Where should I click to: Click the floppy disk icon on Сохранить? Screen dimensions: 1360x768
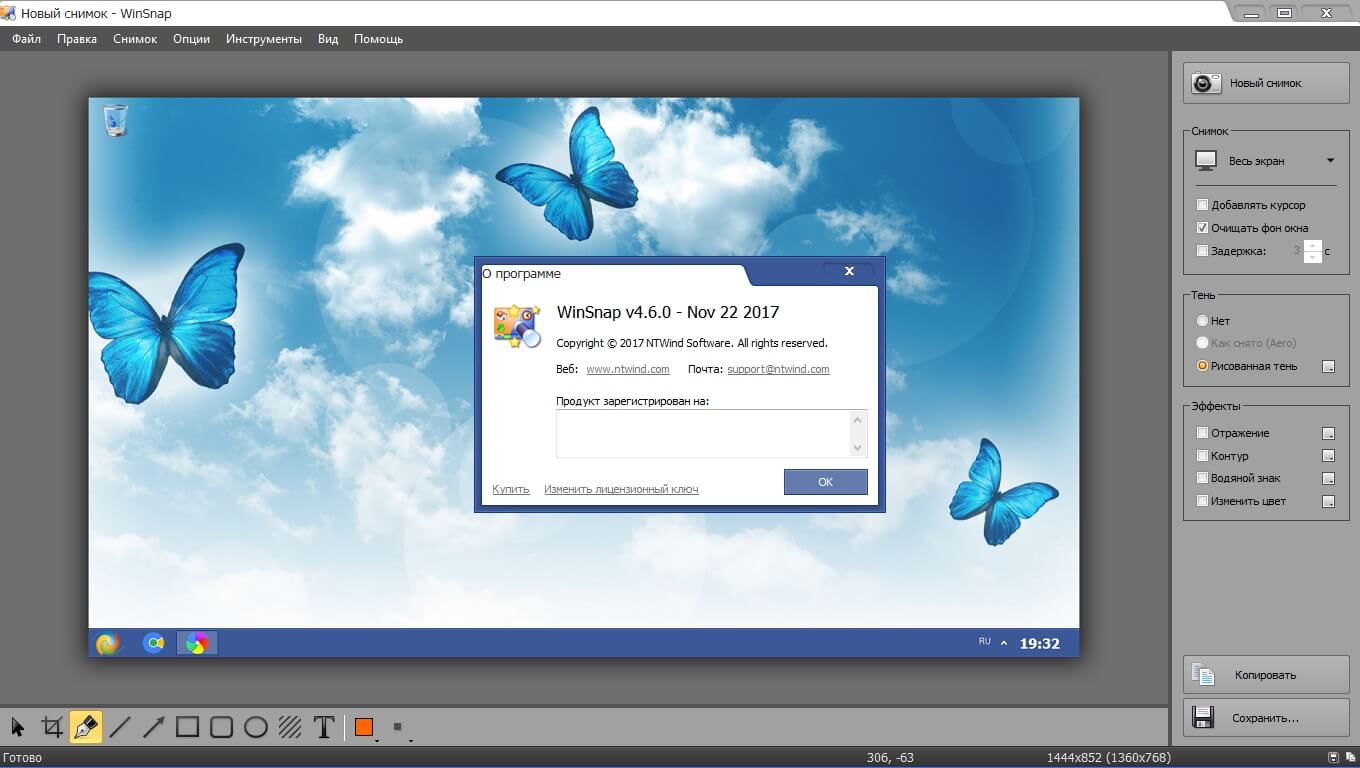pyautogui.click(x=1203, y=718)
